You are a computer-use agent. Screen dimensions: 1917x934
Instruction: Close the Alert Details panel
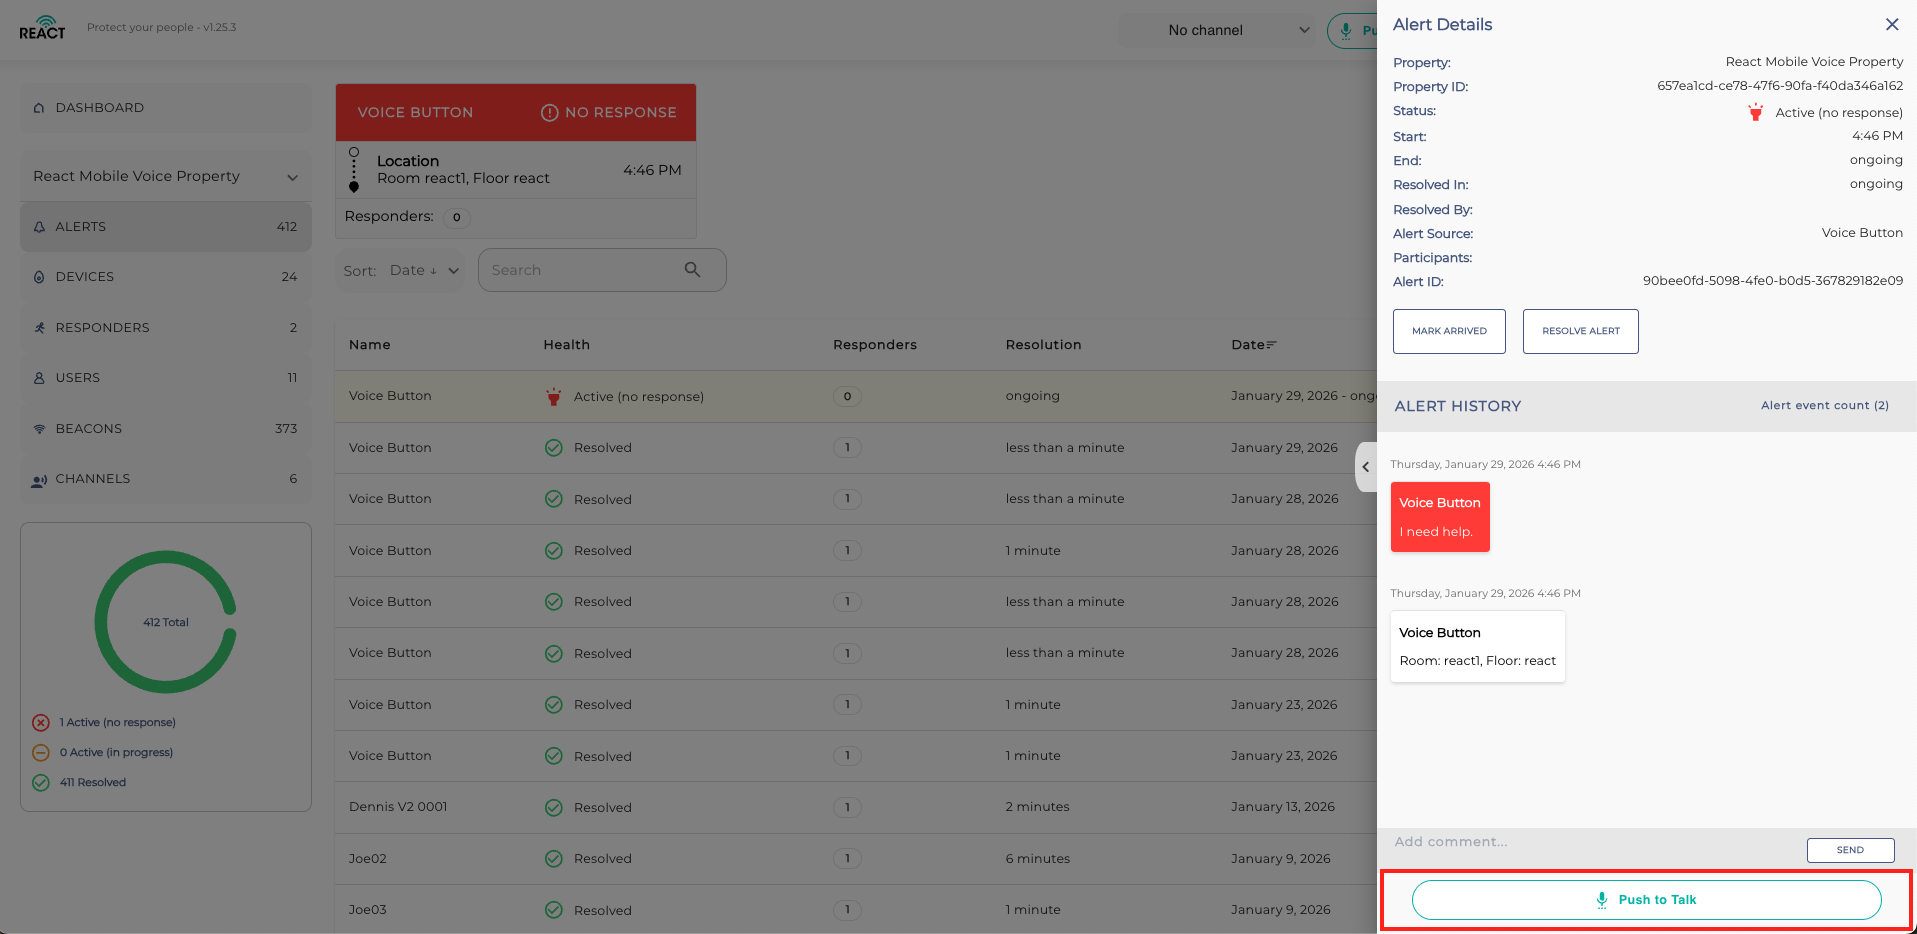(1892, 24)
